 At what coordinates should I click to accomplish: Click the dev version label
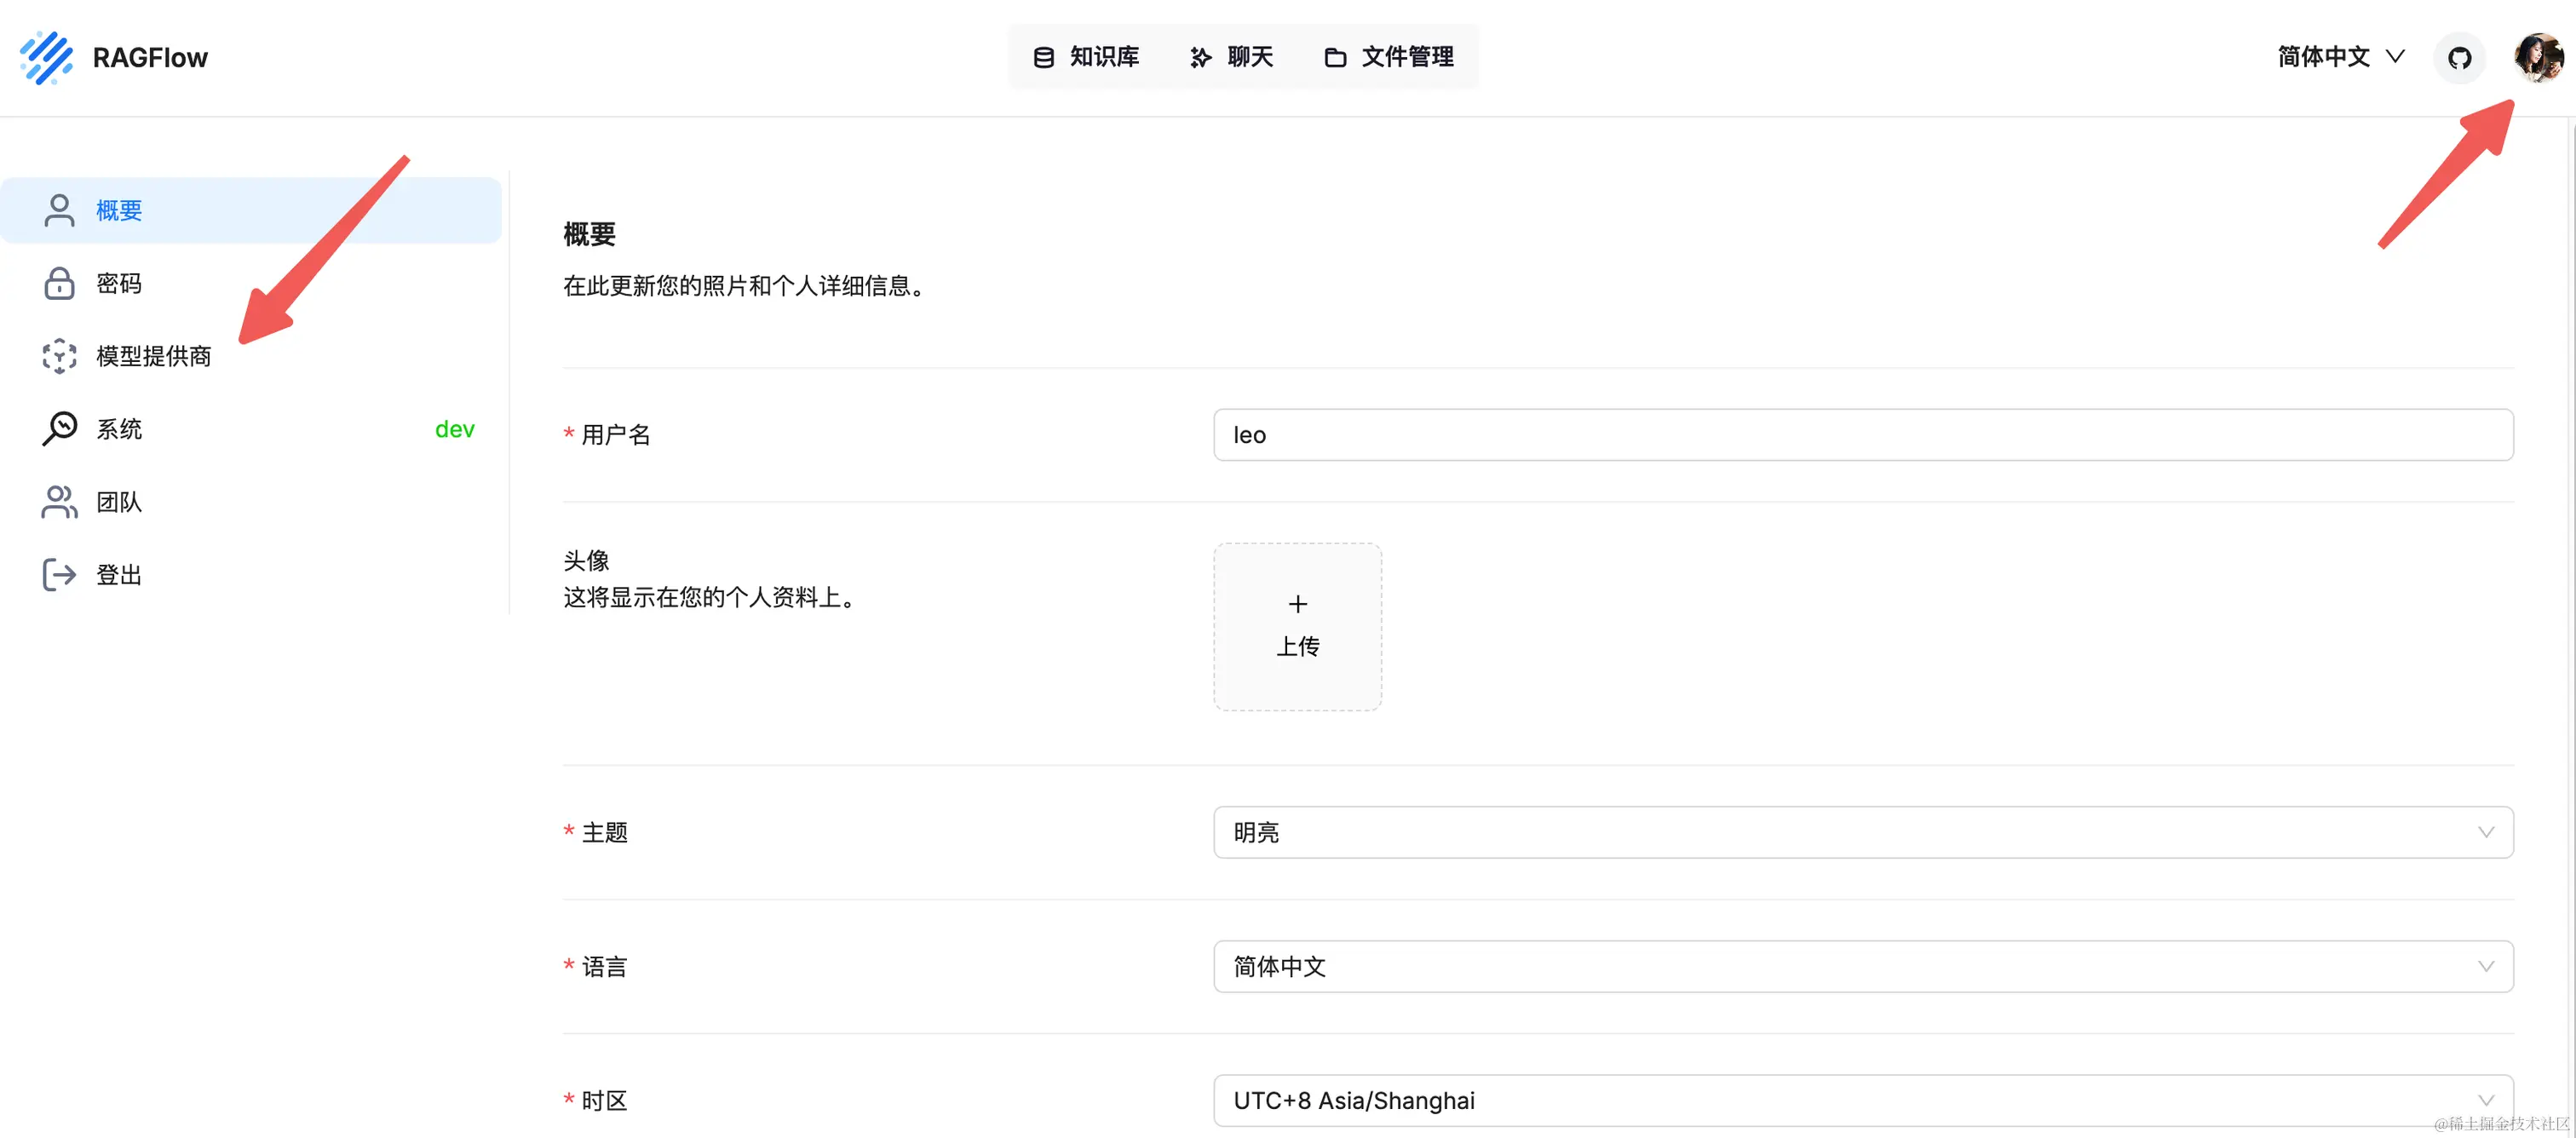(x=454, y=429)
